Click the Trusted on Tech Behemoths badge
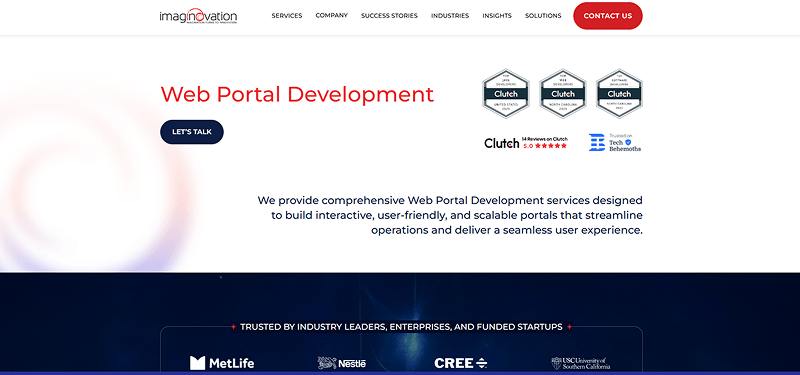 [615, 143]
